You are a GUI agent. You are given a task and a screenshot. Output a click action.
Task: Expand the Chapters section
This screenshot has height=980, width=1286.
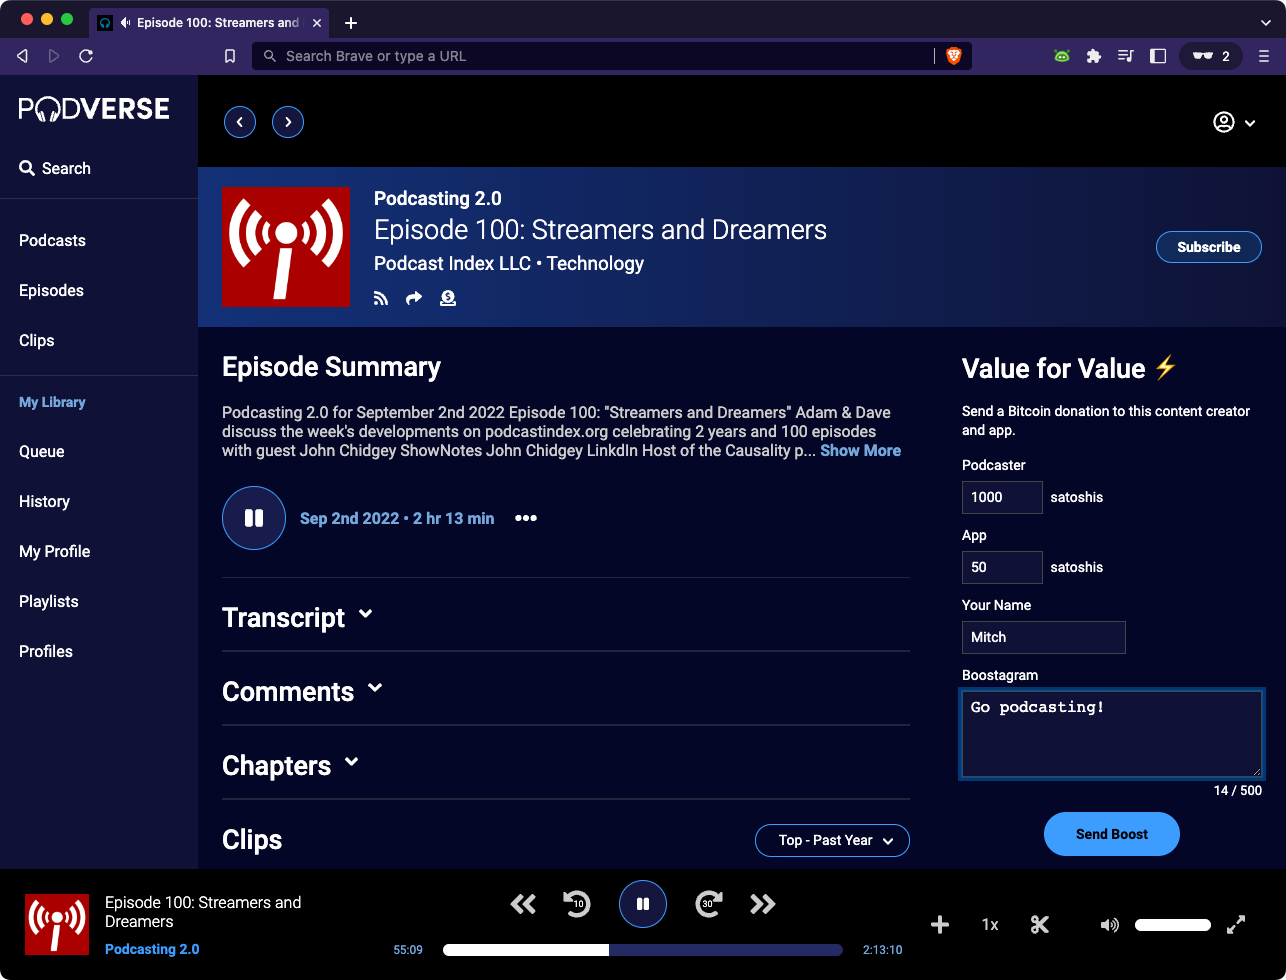point(290,765)
